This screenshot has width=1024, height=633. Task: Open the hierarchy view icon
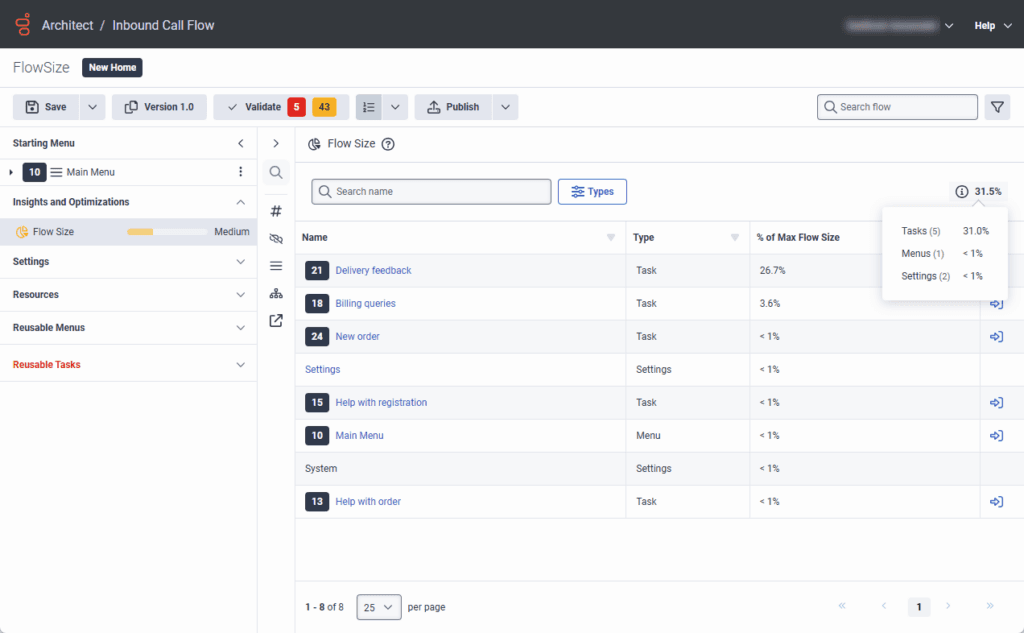point(276,293)
